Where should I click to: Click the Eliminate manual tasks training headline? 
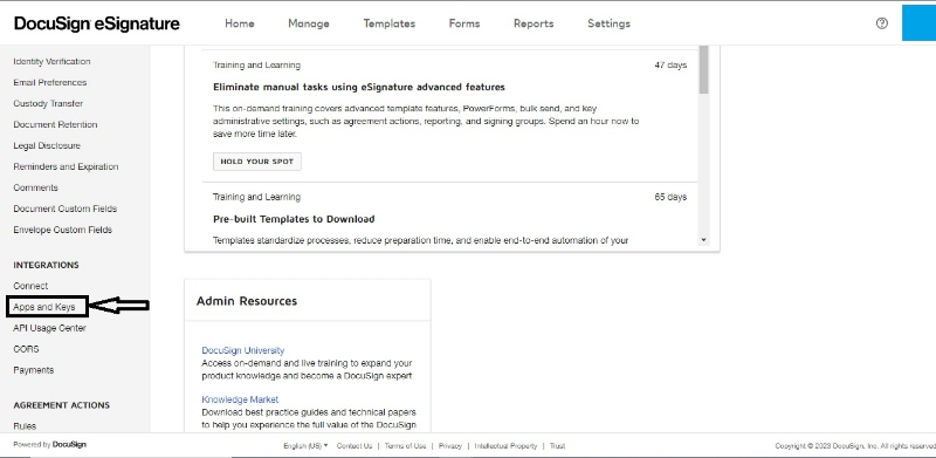click(359, 87)
